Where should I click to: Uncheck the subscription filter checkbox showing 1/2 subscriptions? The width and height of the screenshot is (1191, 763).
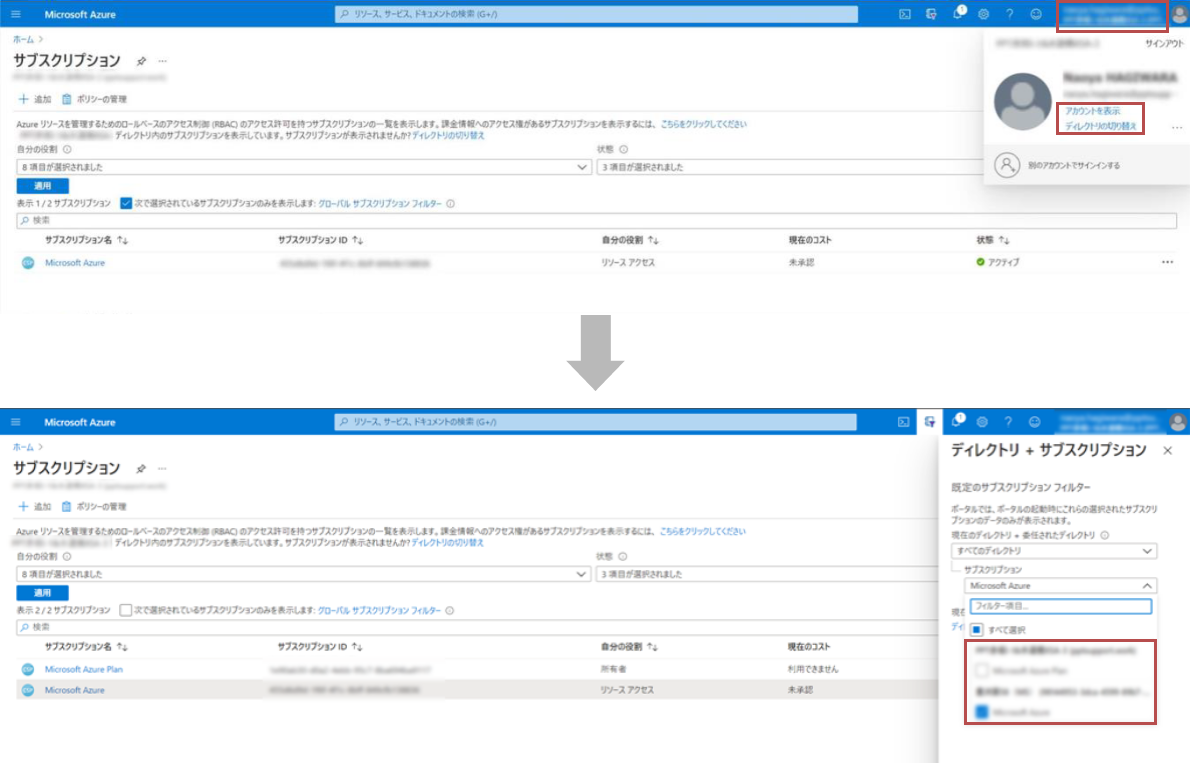click(x=126, y=203)
